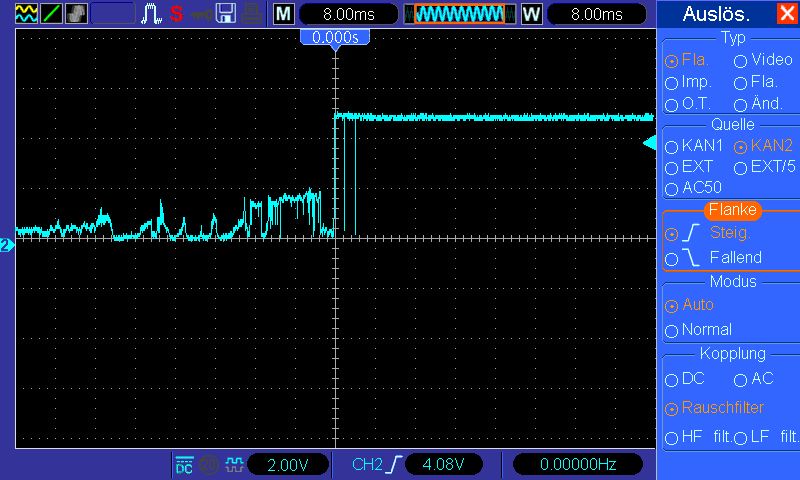The image size is (800, 480).
Task: Choose EXT as trigger source
Action: [689, 167]
